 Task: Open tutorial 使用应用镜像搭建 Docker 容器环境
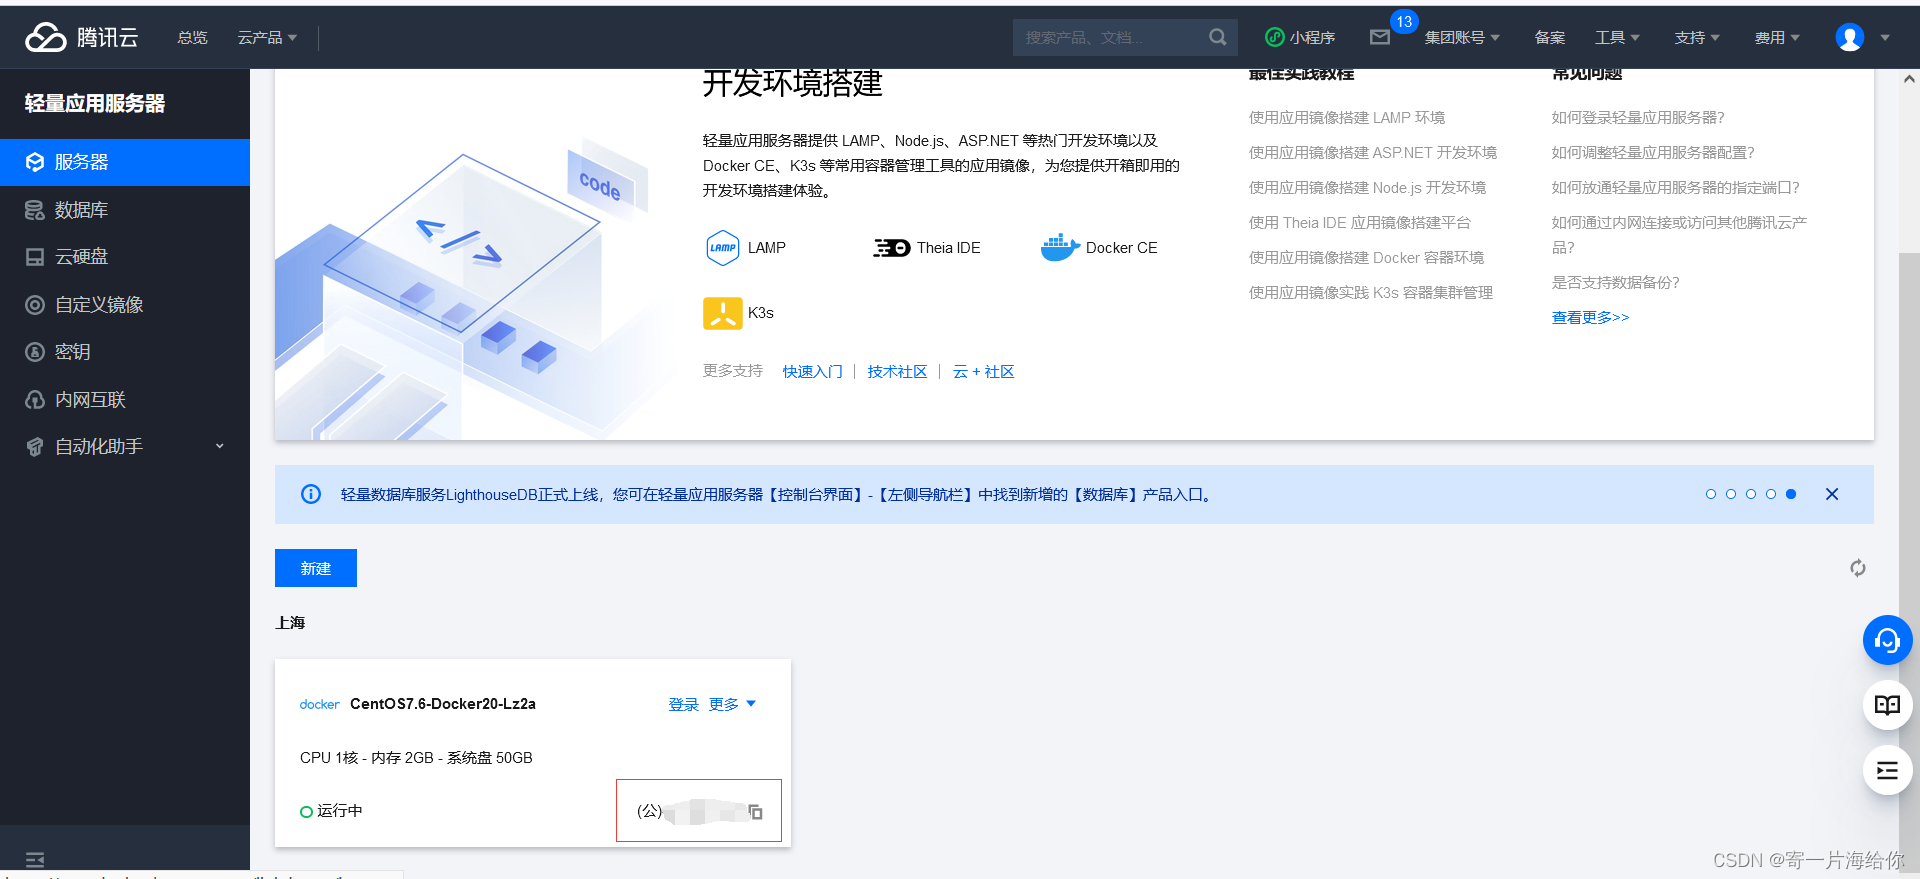pos(1366,257)
